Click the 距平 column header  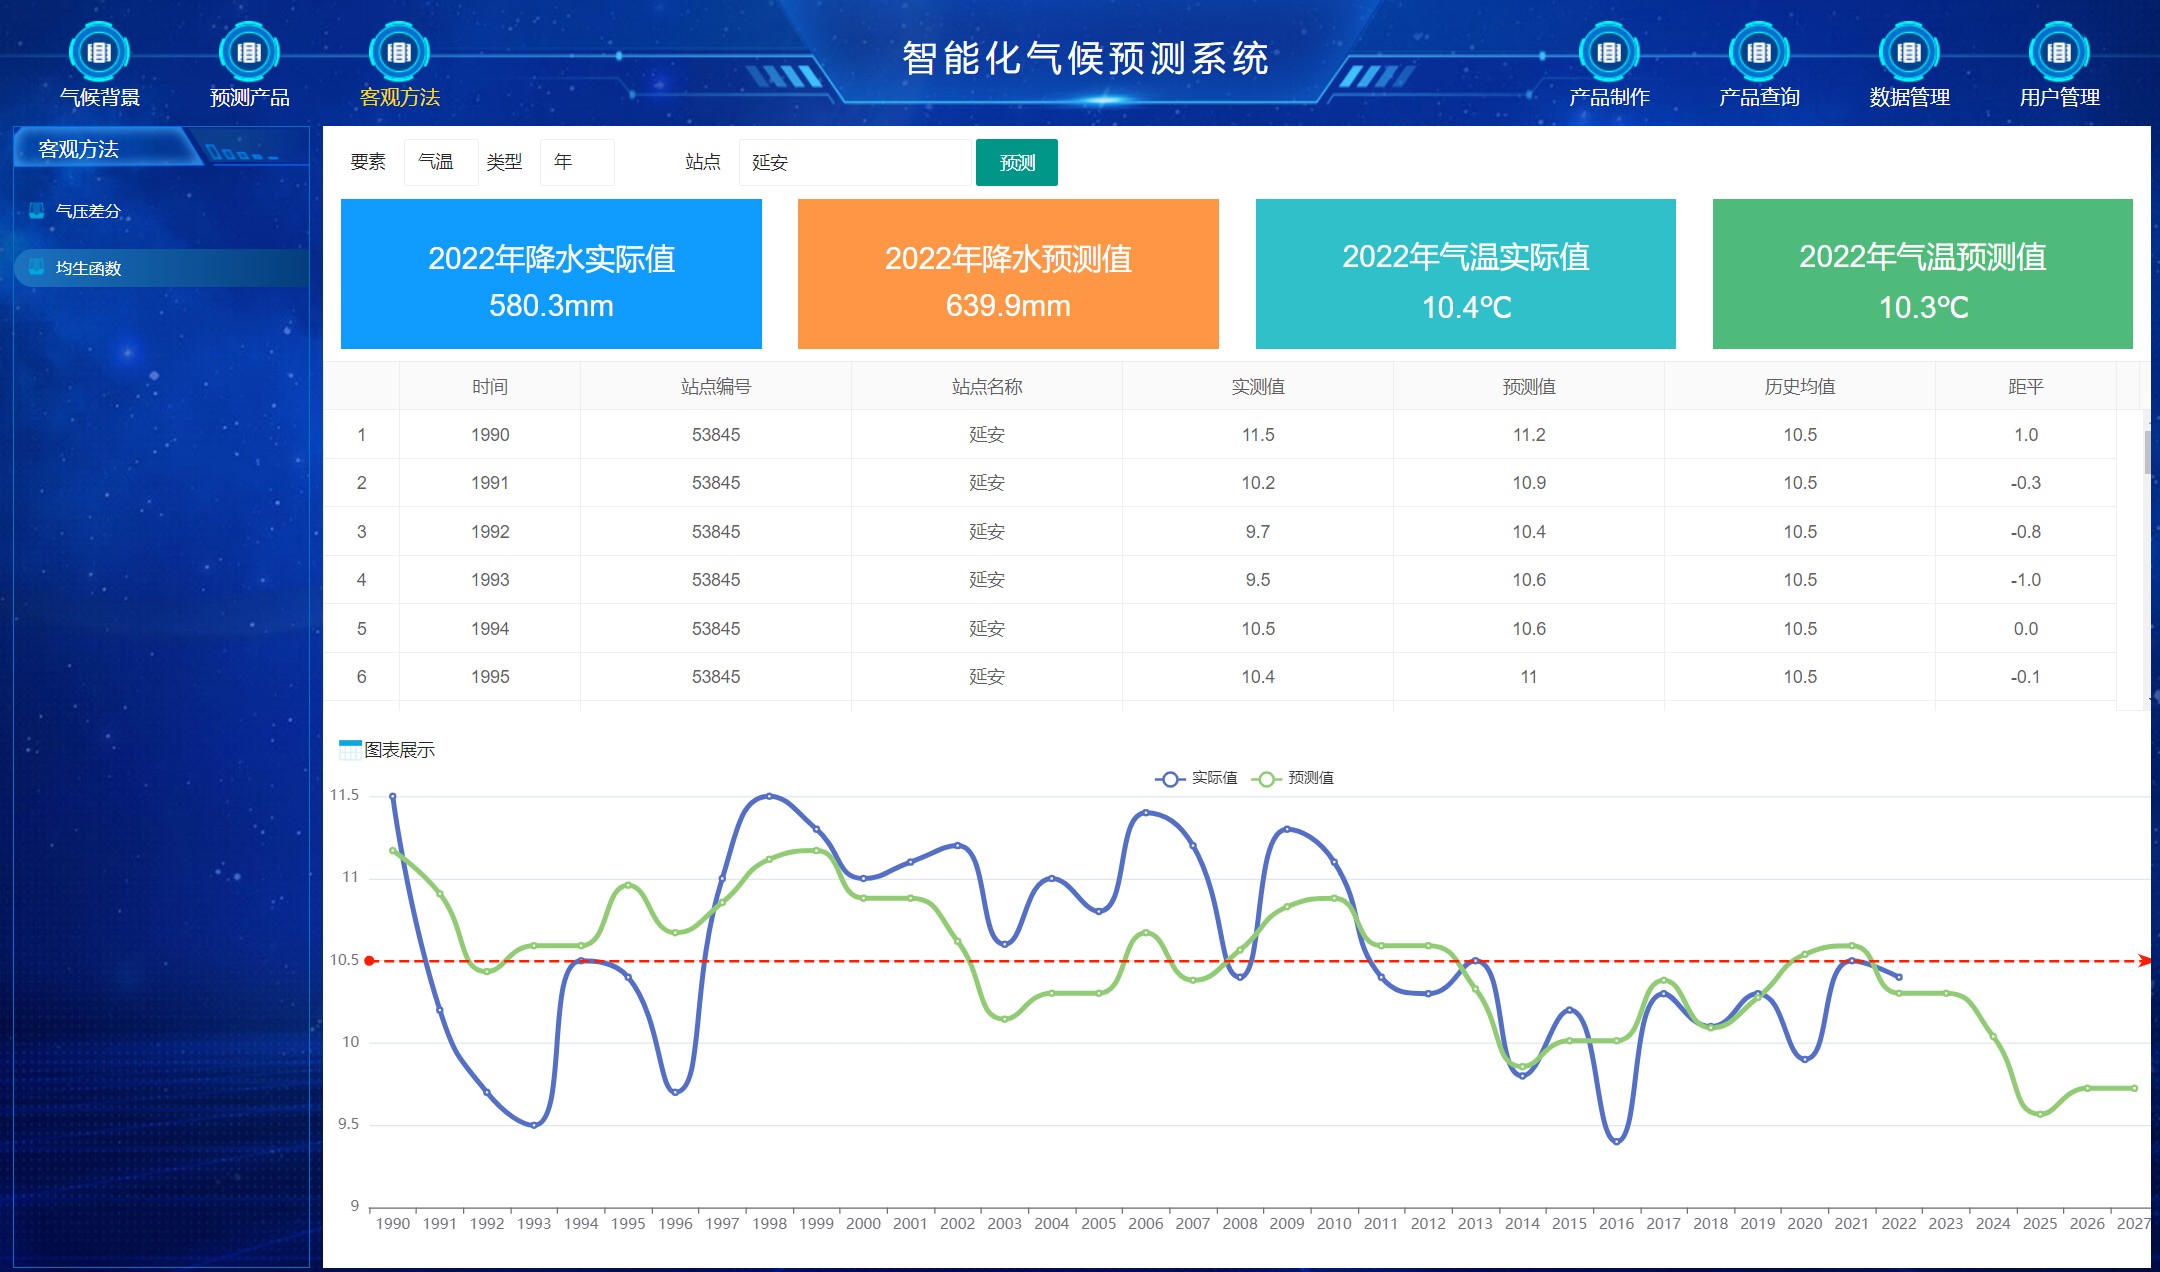click(2026, 387)
